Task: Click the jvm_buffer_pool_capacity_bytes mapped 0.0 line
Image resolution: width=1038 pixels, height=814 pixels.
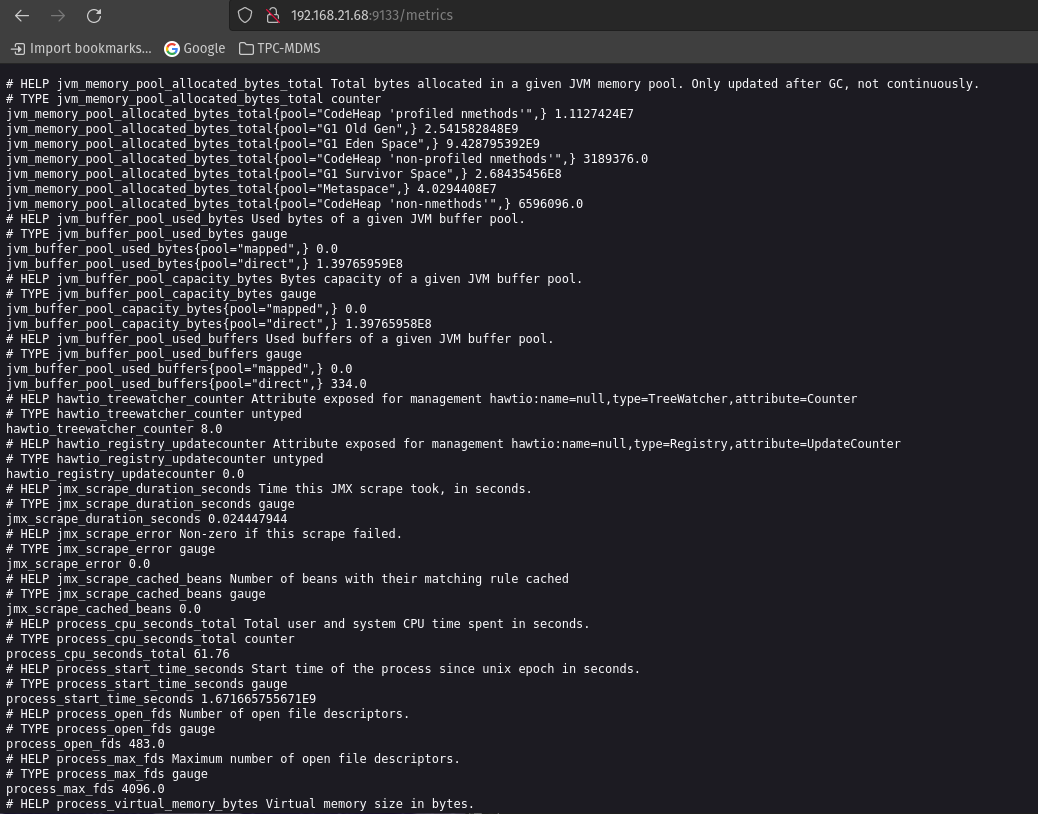Action: 186,308
